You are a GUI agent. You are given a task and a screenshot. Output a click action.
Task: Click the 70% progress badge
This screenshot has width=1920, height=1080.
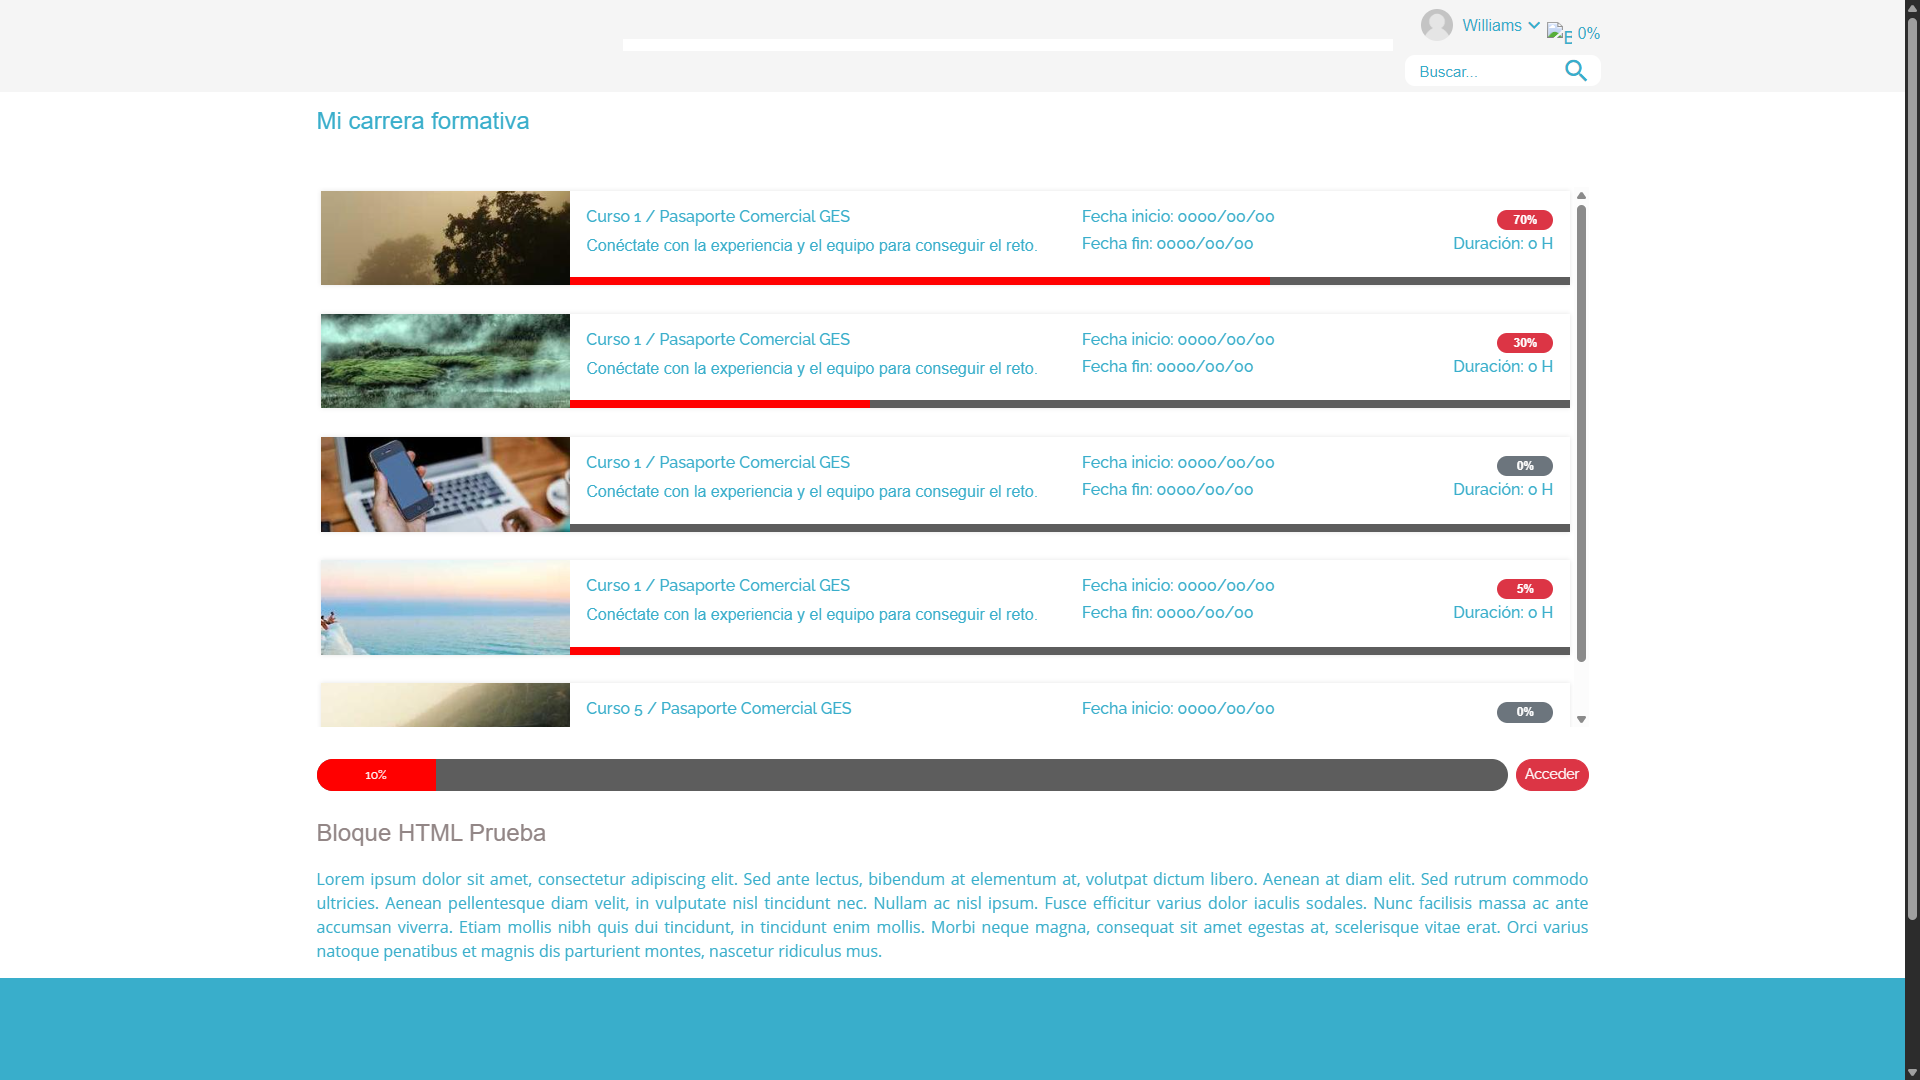pyautogui.click(x=1525, y=220)
